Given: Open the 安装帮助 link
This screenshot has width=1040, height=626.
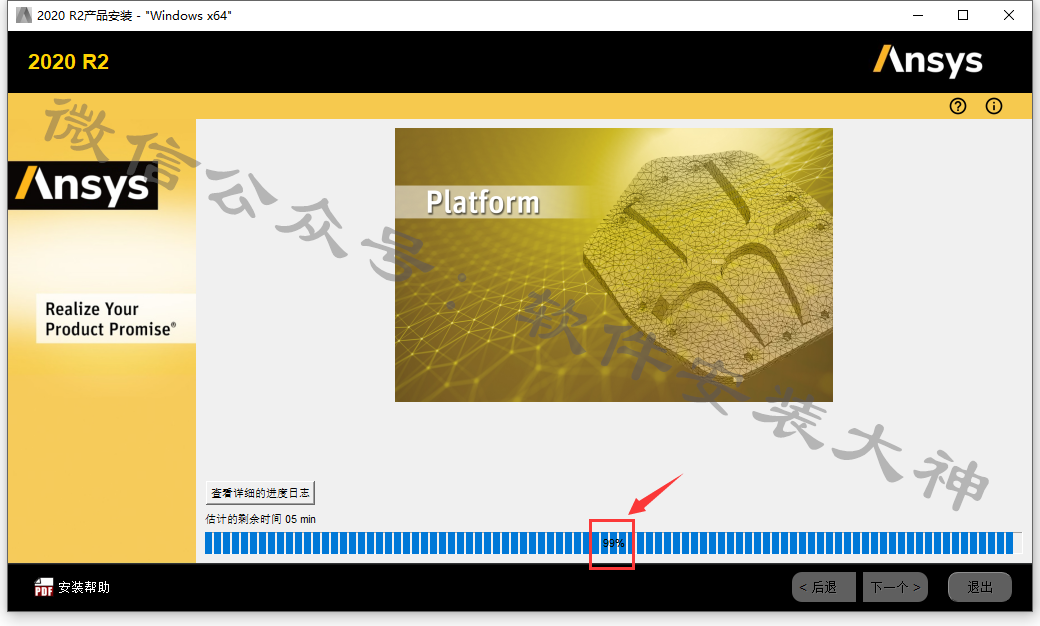Looking at the screenshot, I should pos(84,587).
